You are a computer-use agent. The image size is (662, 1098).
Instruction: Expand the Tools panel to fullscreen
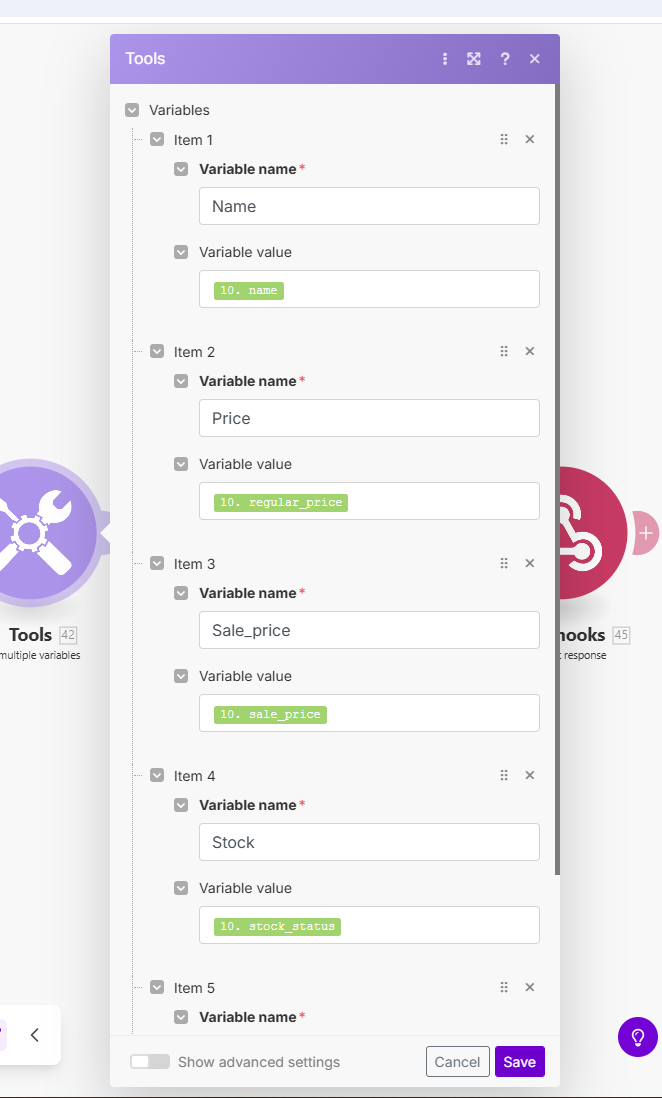[x=474, y=59]
